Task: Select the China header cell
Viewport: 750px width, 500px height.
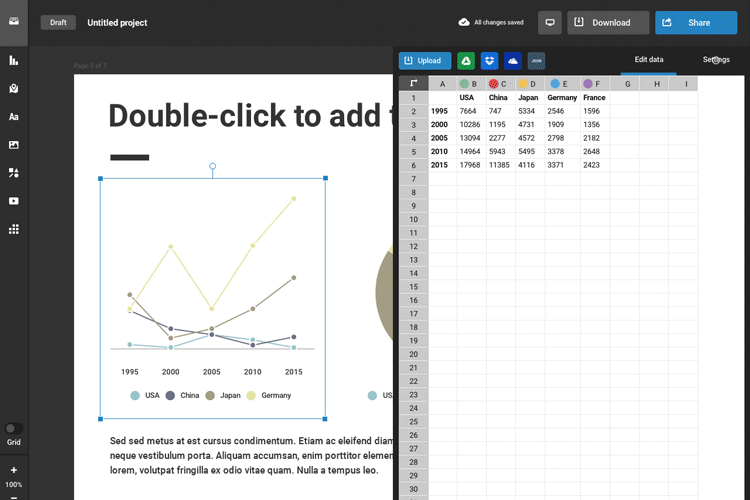Action: (501, 98)
